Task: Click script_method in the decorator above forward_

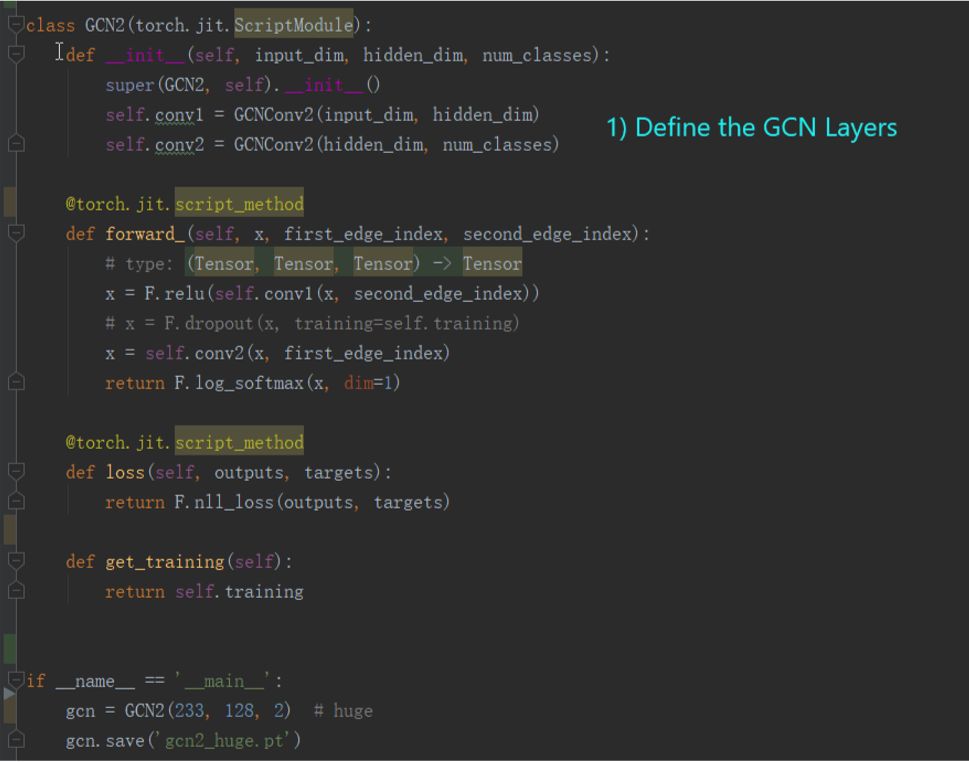Action: (239, 204)
